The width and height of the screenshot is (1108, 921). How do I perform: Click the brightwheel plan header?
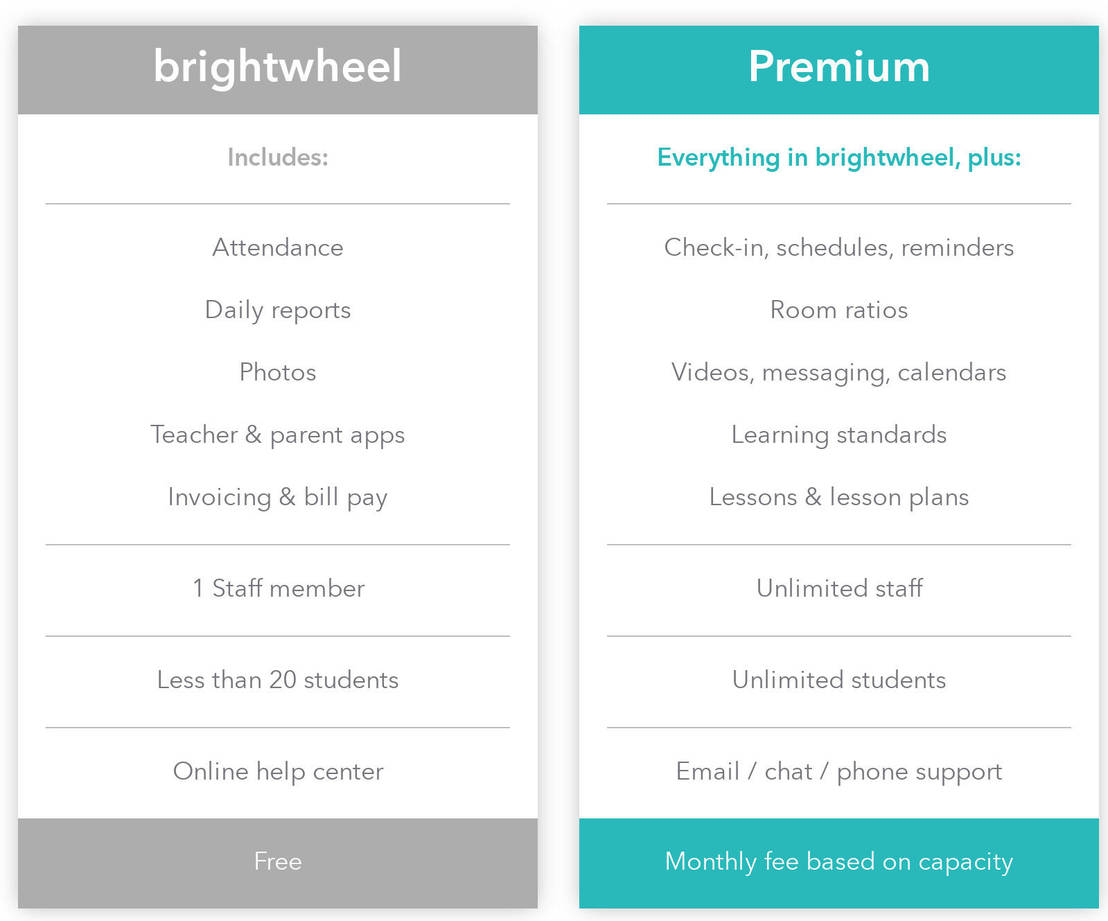pyautogui.click(x=277, y=68)
